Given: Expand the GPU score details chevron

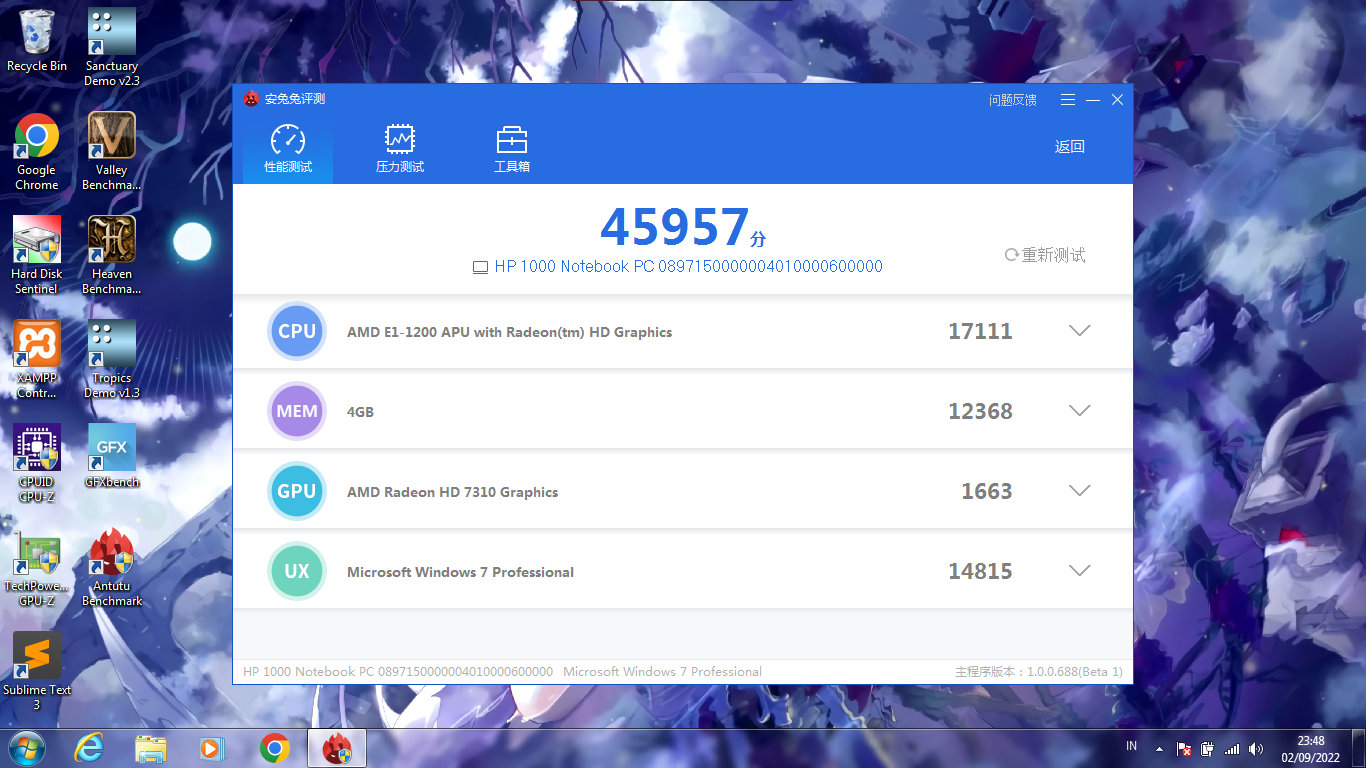Looking at the screenshot, I should pyautogui.click(x=1079, y=491).
